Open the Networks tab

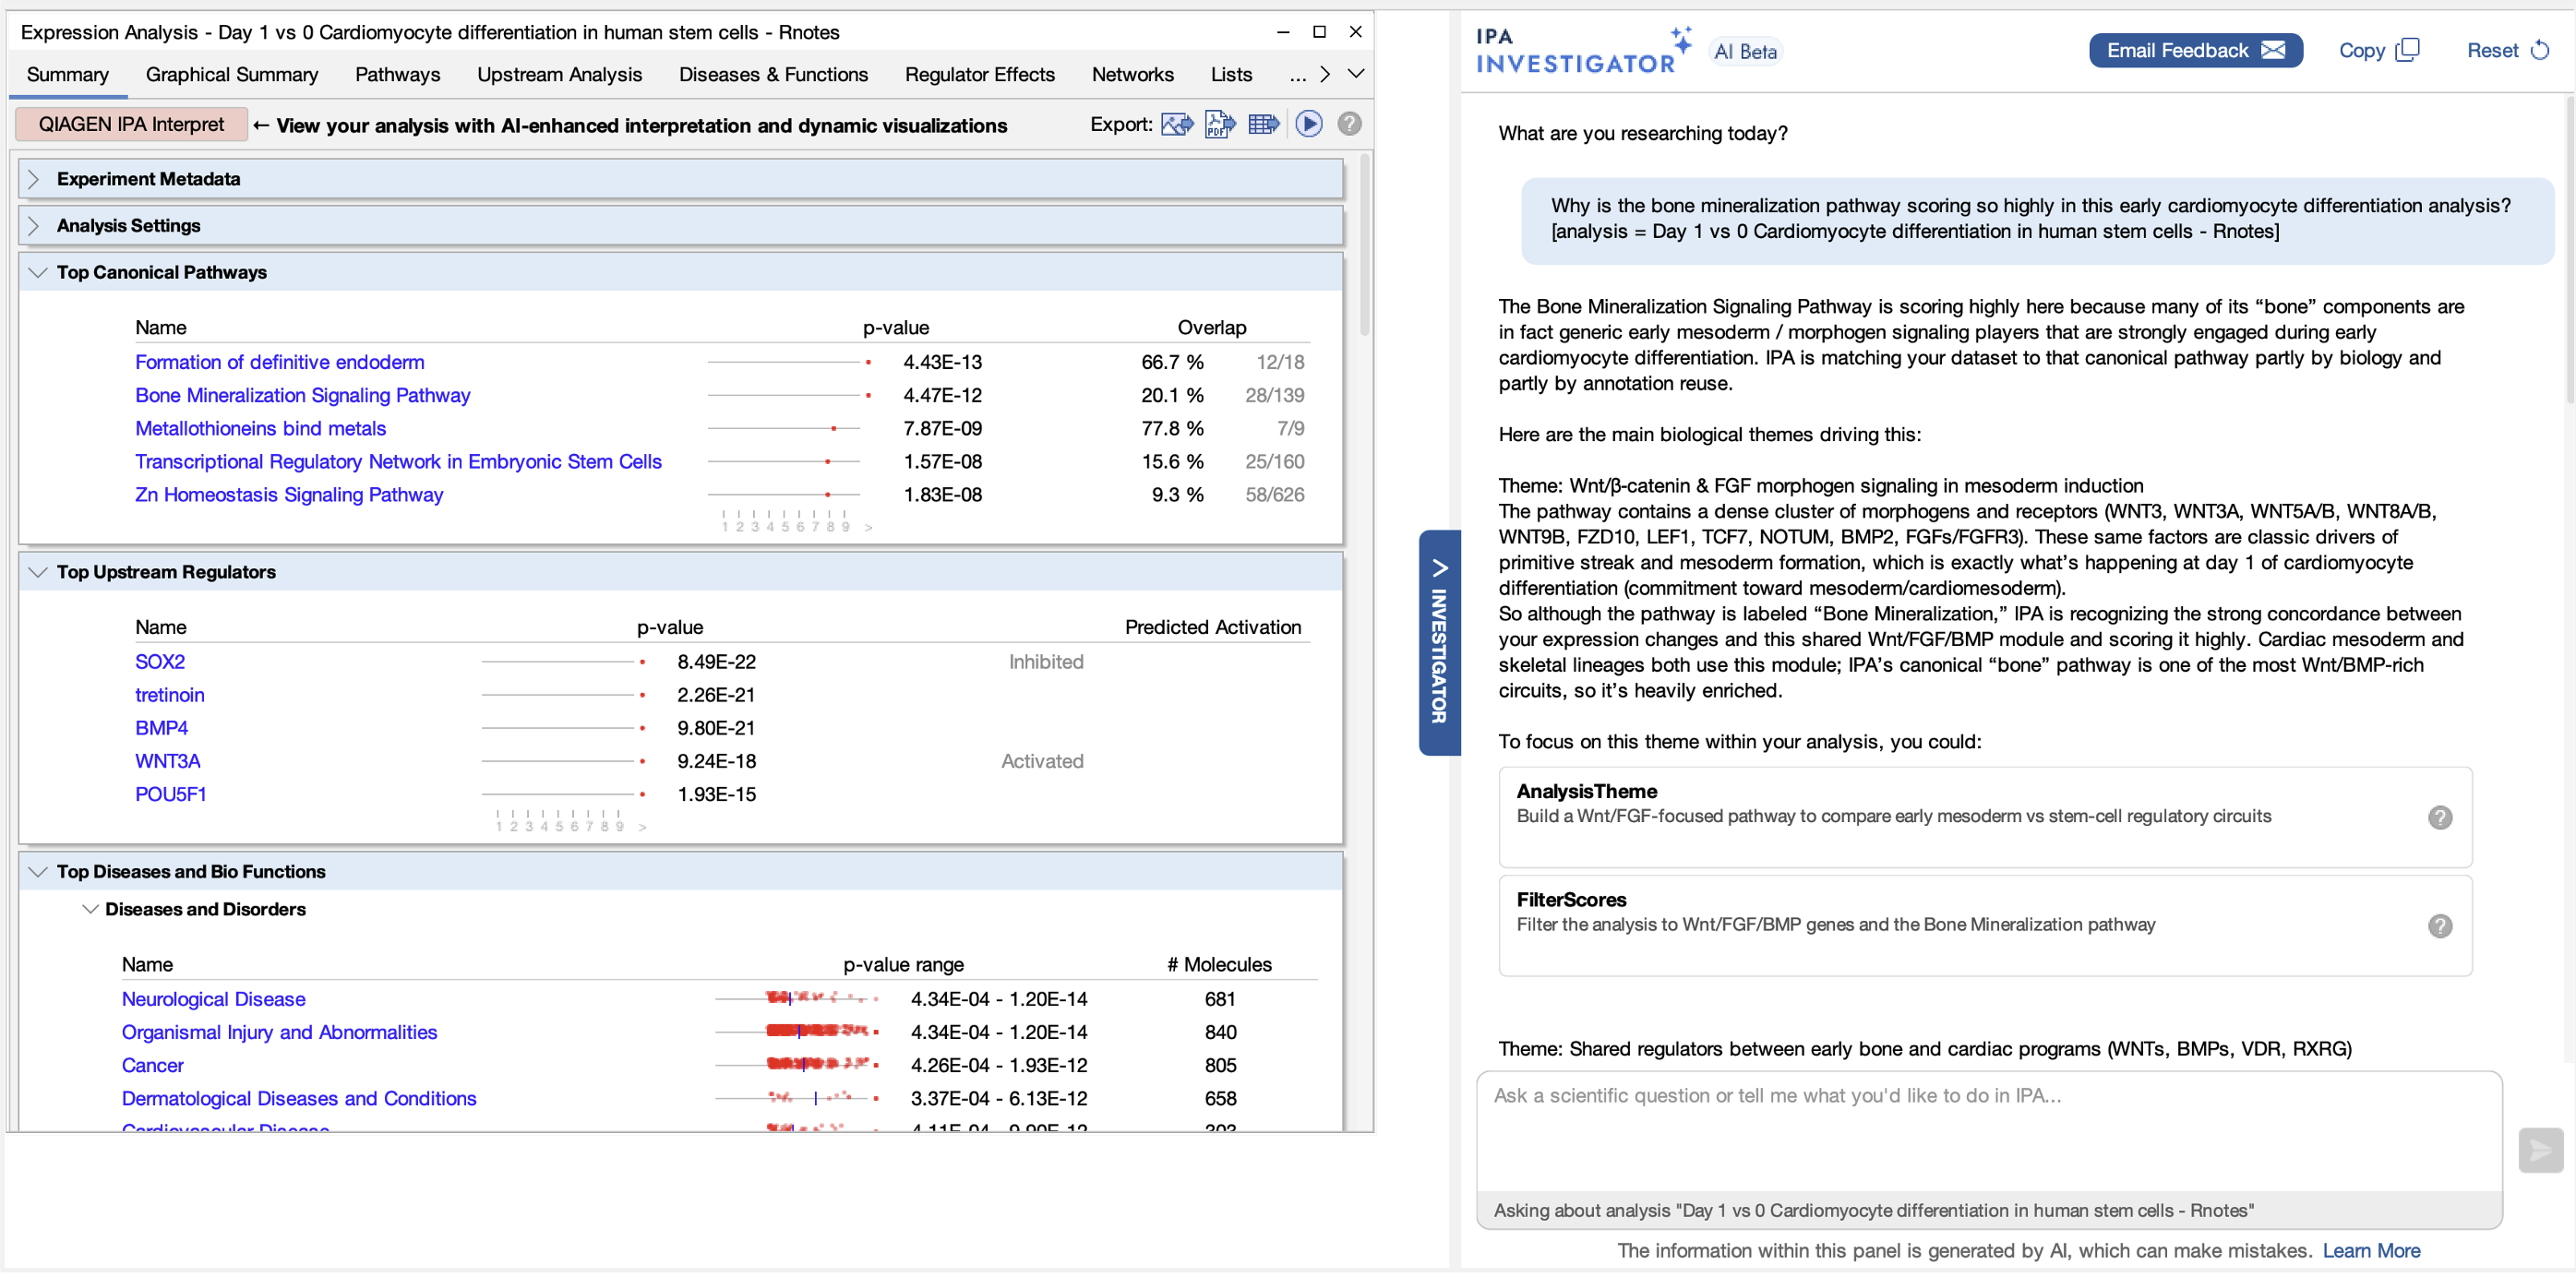tap(1133, 75)
